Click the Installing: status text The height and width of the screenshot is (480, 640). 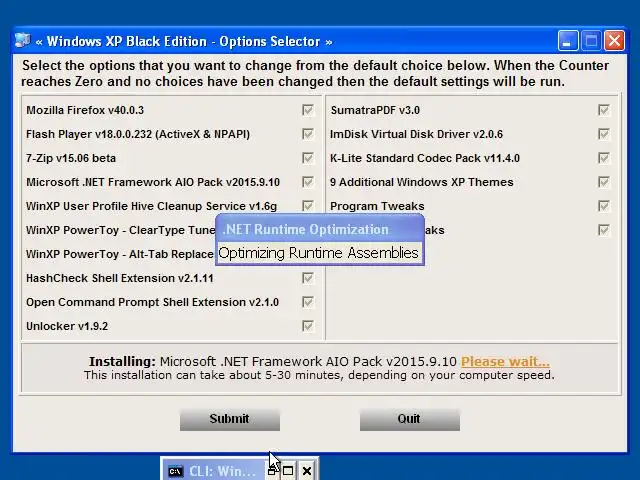(122, 362)
